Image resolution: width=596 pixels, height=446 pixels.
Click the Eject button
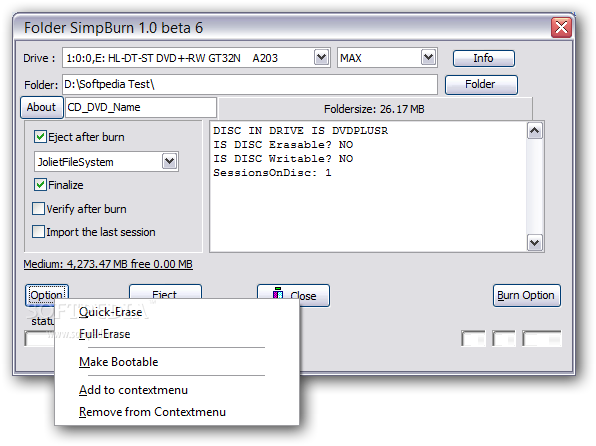pos(165,292)
